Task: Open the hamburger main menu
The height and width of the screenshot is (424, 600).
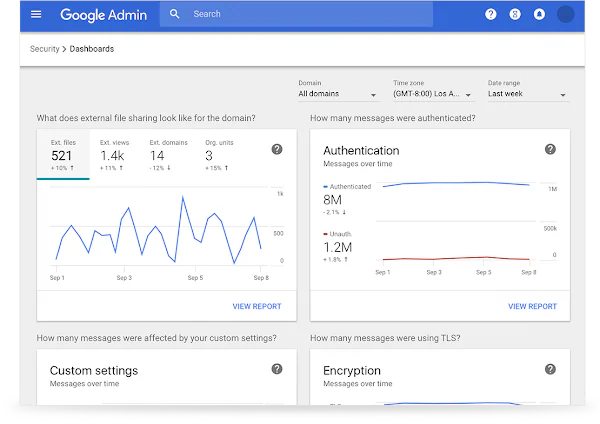Action: pos(36,15)
